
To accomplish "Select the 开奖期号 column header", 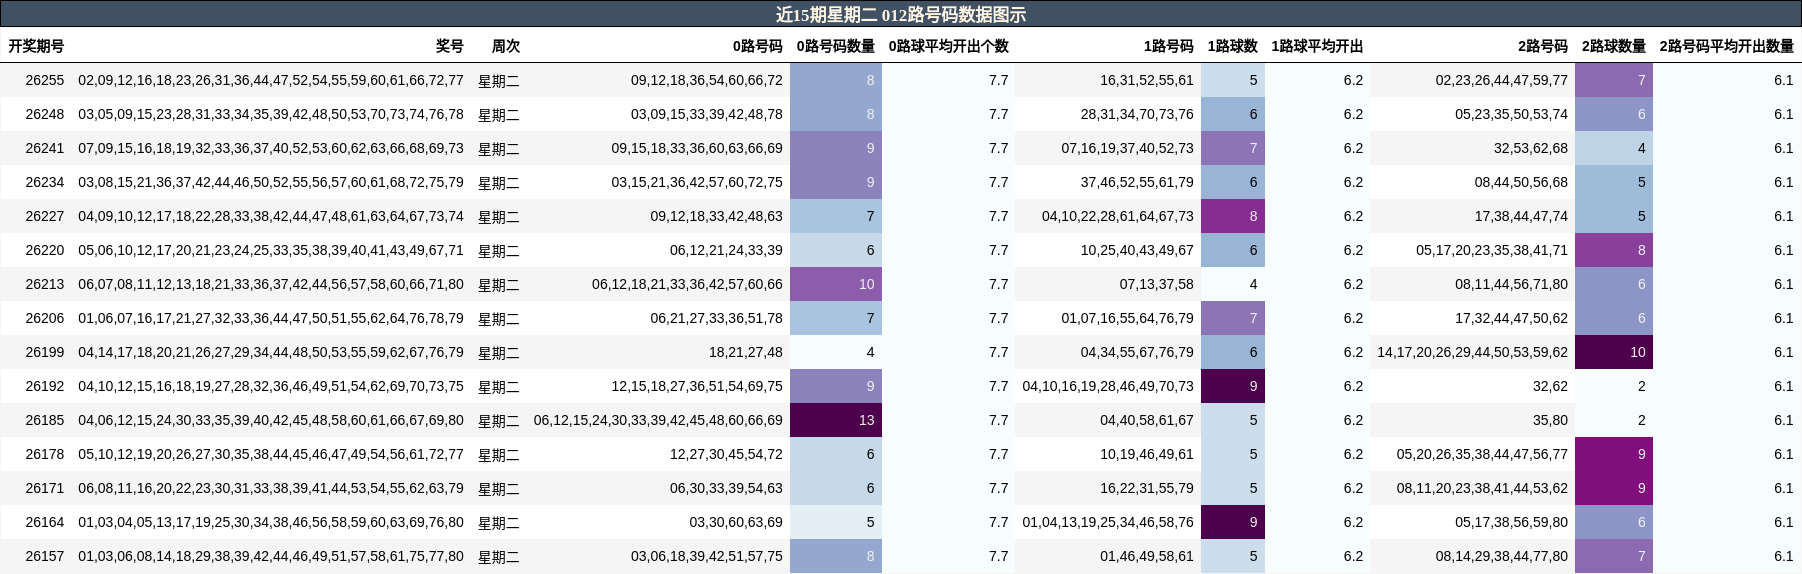I will coord(36,46).
